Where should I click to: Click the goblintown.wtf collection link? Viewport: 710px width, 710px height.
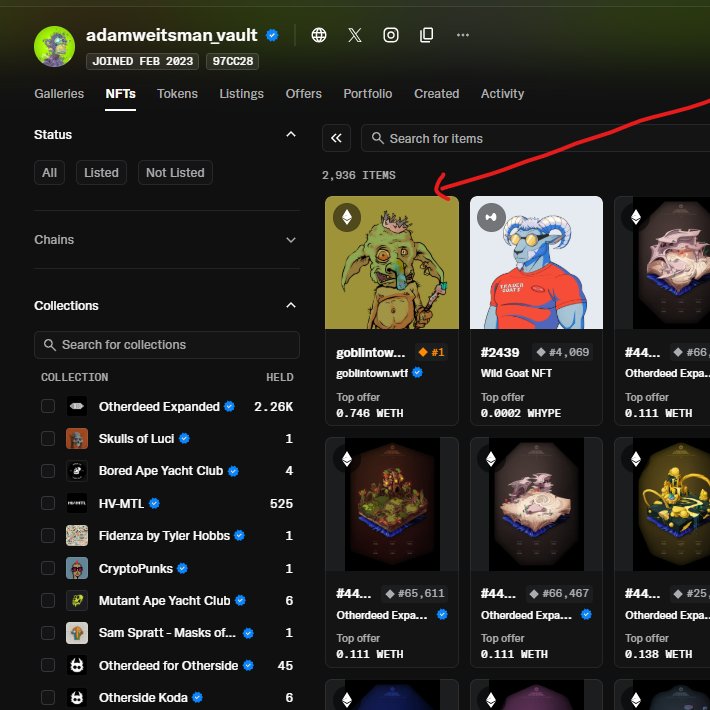coord(372,373)
